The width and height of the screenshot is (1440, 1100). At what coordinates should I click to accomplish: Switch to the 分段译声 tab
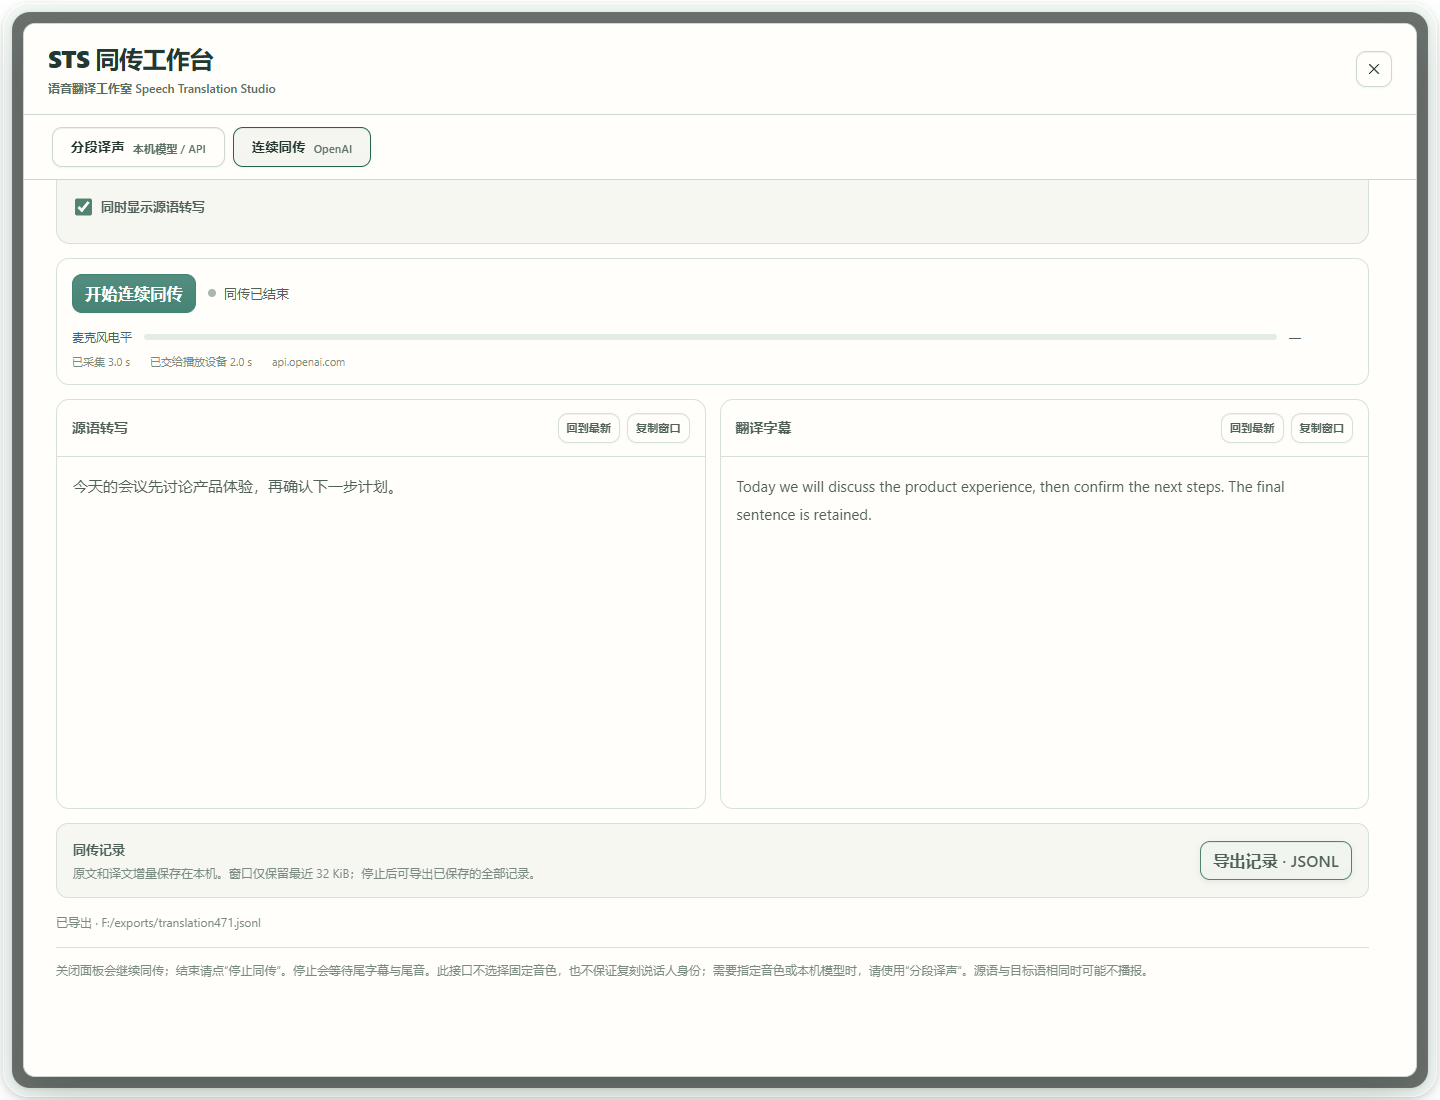[x=138, y=147]
